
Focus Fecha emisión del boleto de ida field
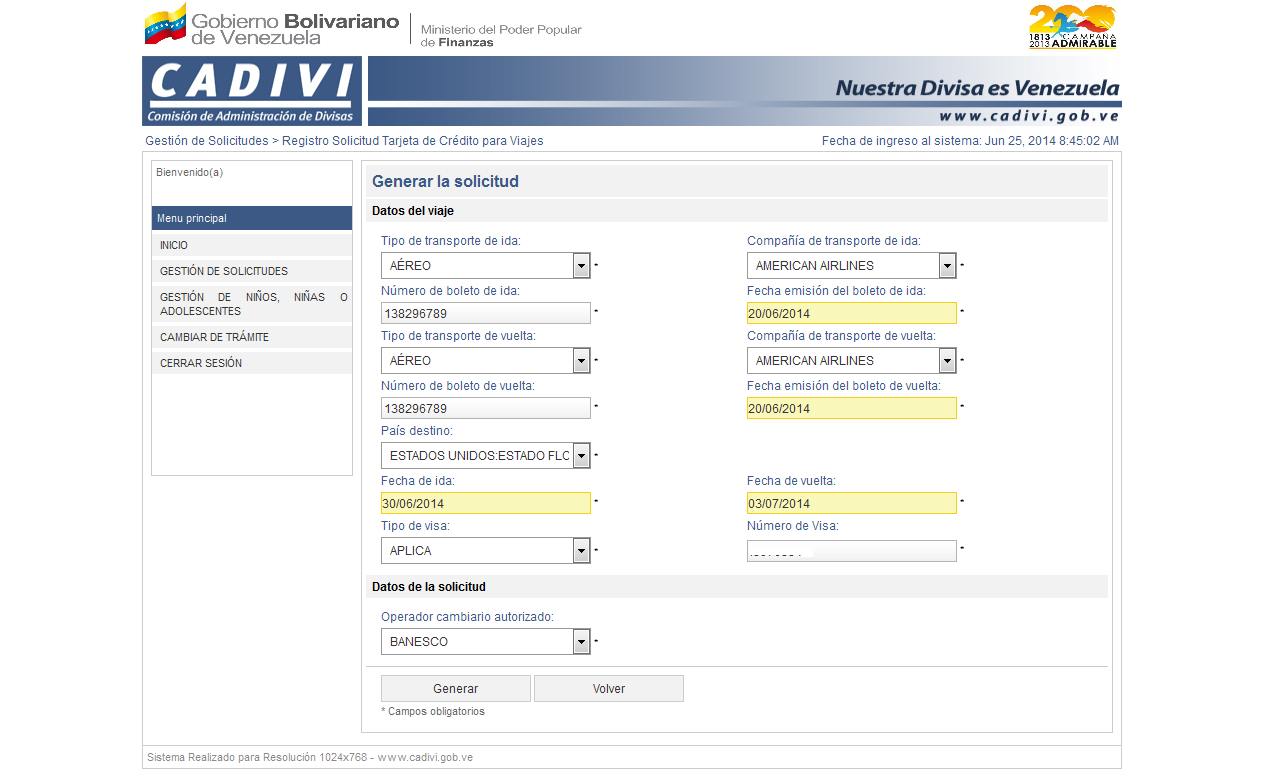click(x=852, y=313)
